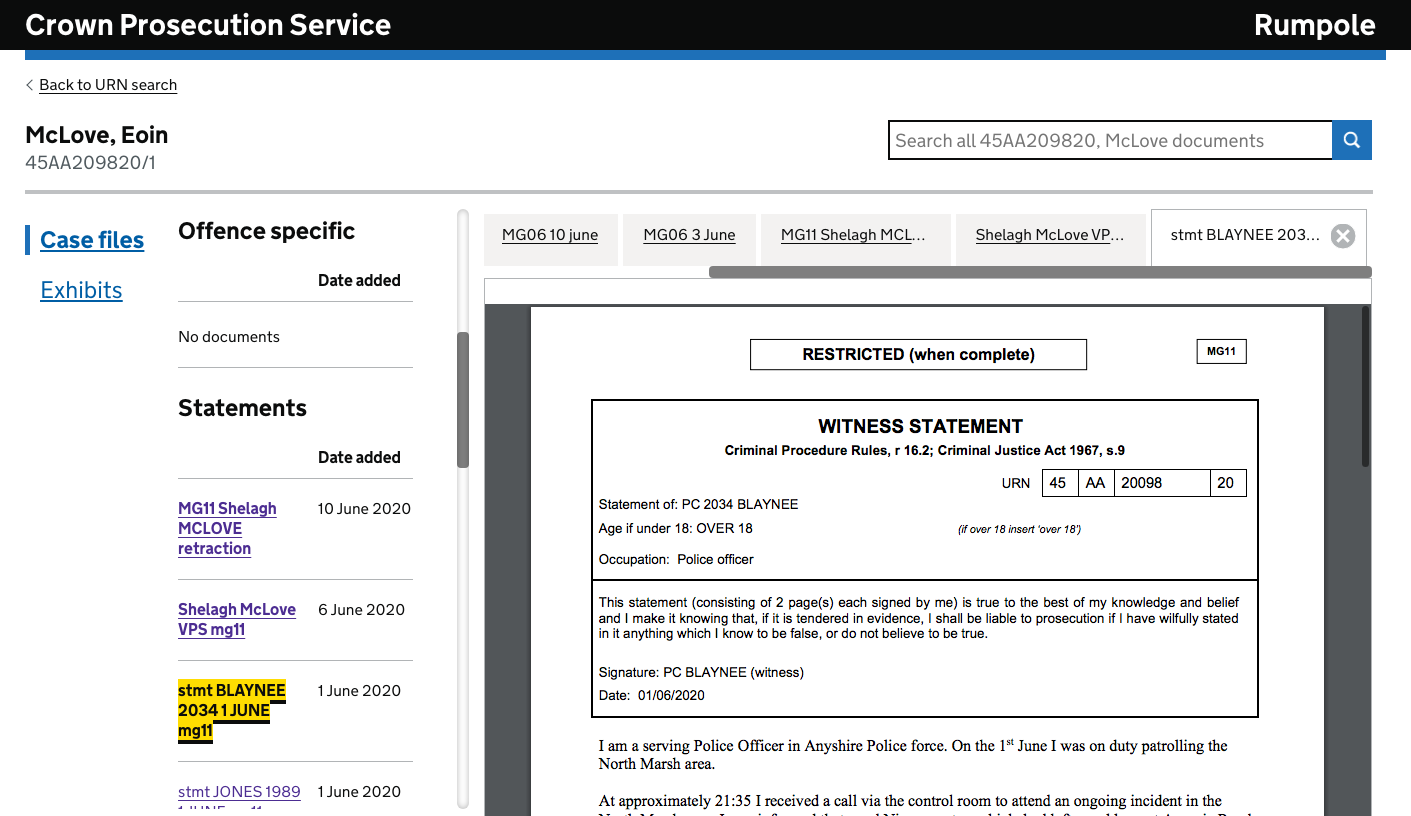Close the stmt BLAYNEE tab

pos(1343,236)
